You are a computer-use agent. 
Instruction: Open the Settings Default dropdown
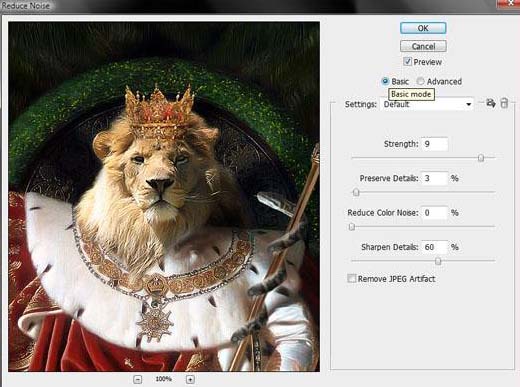pos(427,104)
